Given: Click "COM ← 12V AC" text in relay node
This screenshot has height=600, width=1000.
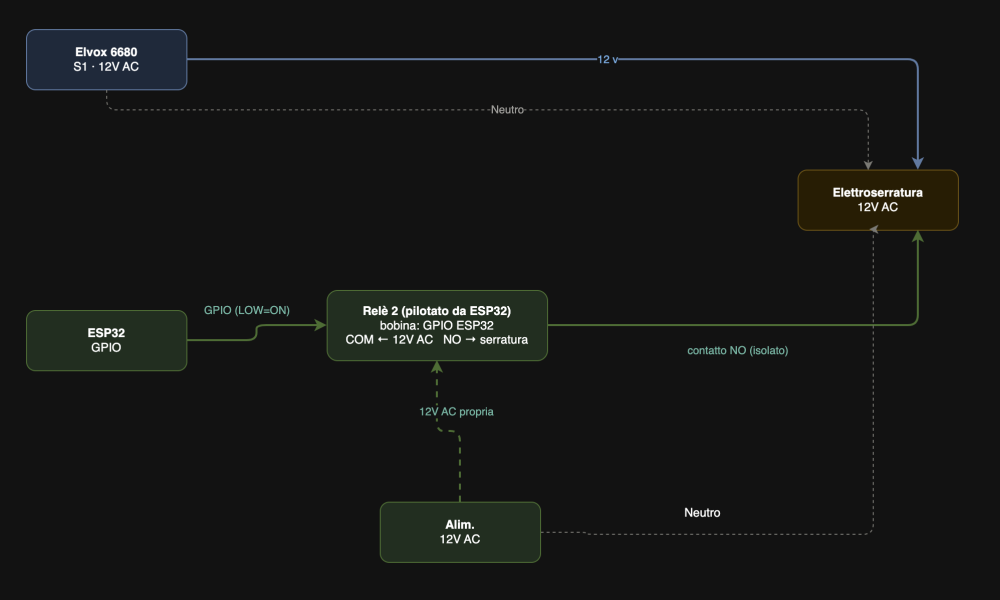Looking at the screenshot, I should coord(389,340).
